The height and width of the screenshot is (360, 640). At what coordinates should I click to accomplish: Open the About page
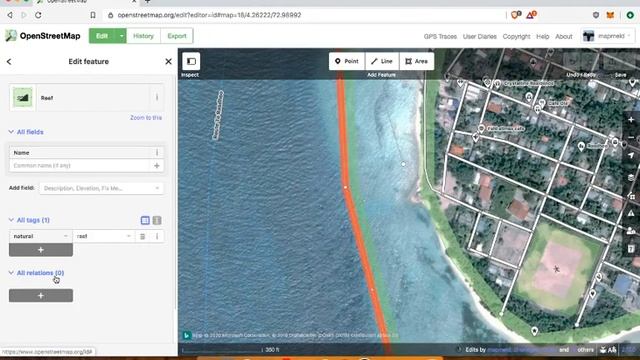tap(564, 36)
